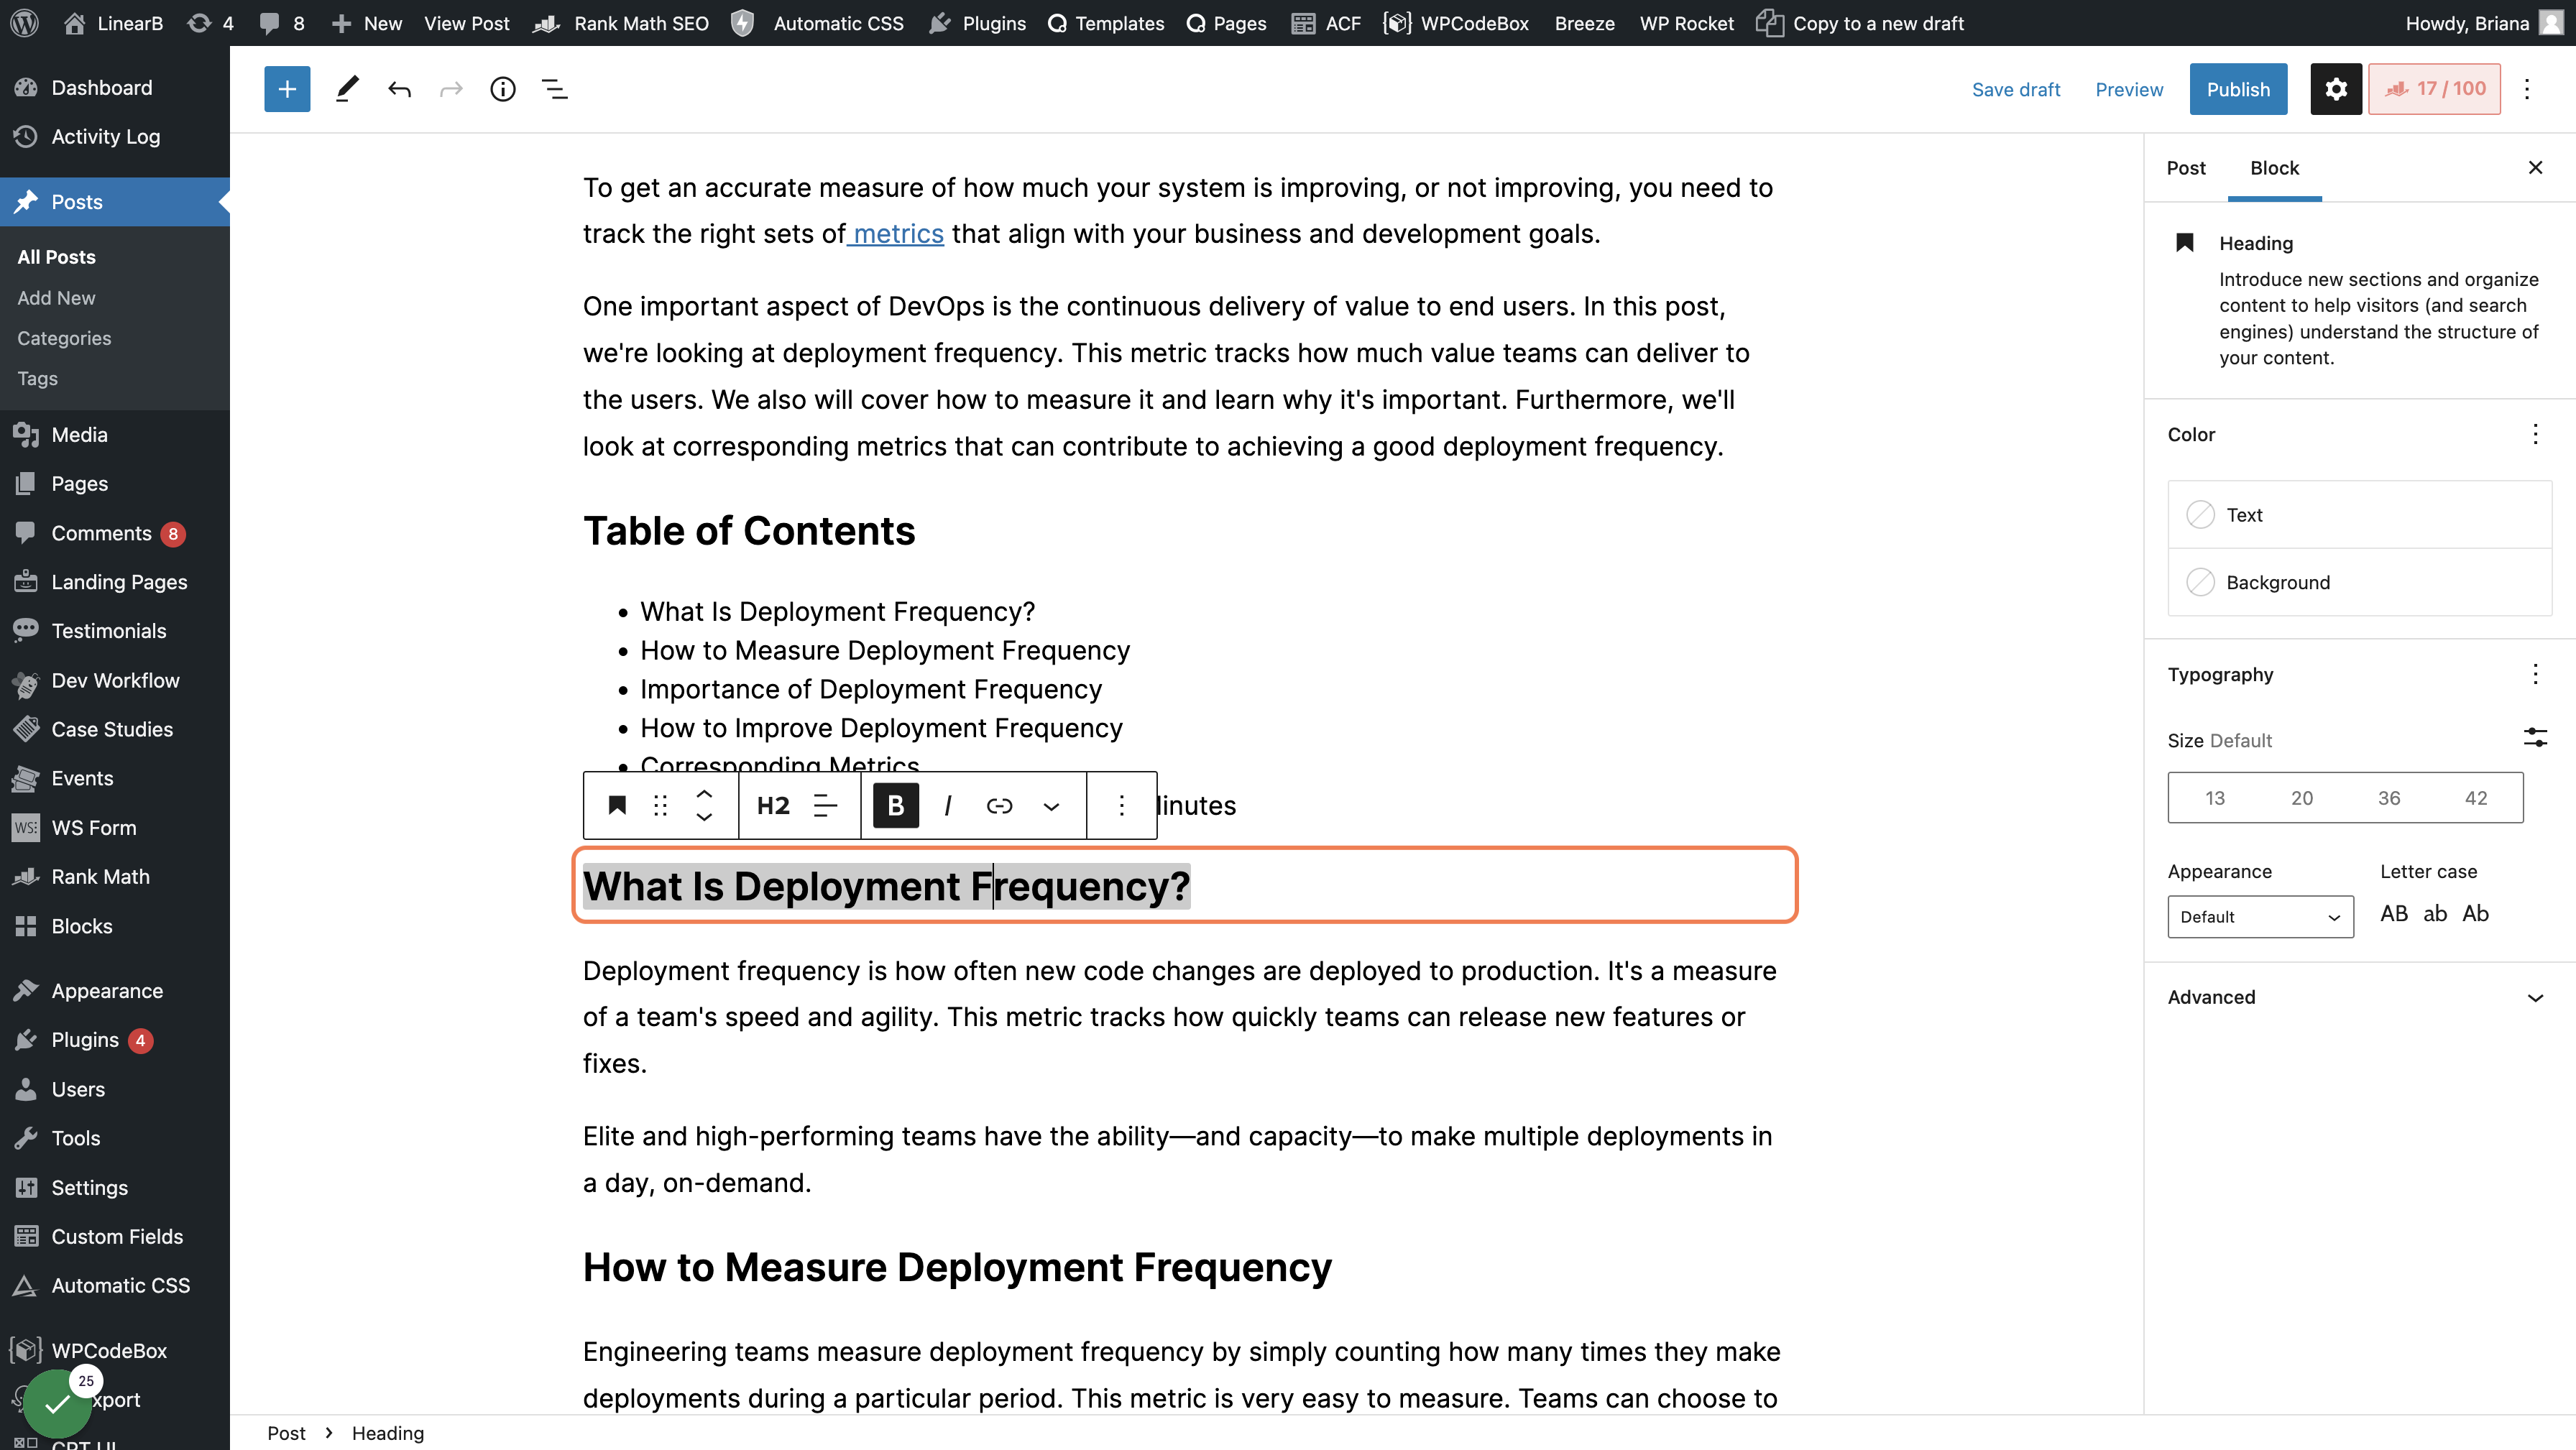Toggle custom size slider icon

pos(2536,738)
